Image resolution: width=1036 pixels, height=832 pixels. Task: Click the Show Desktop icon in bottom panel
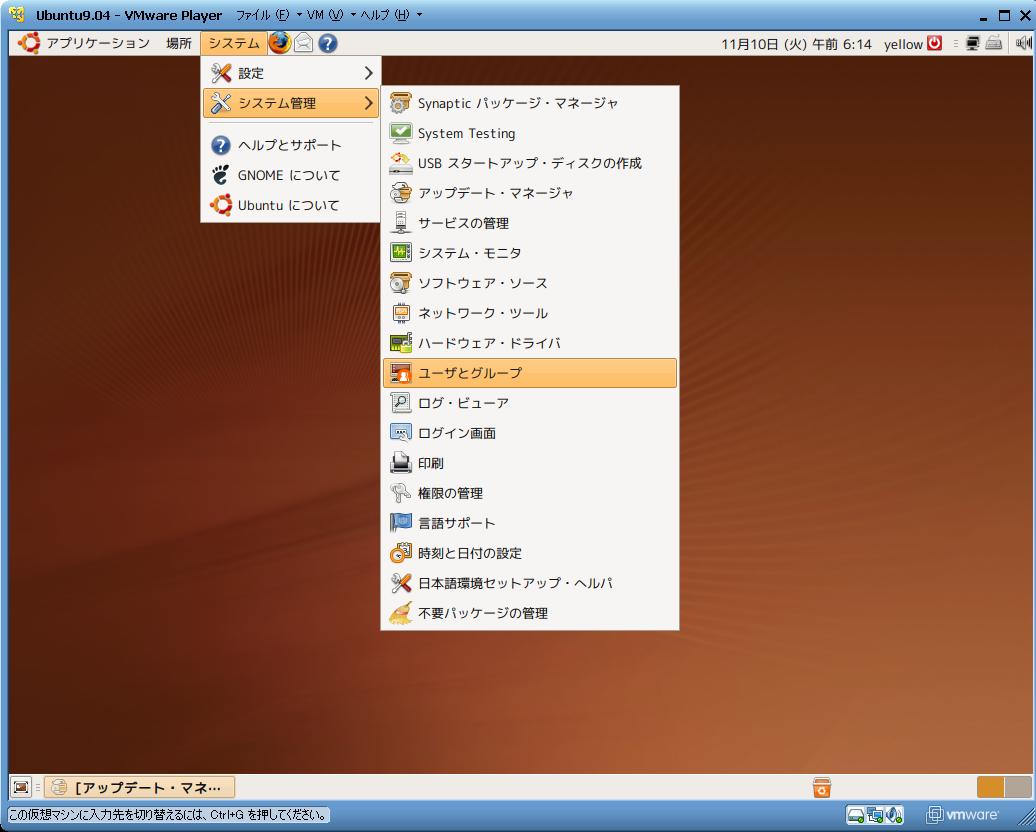21,787
